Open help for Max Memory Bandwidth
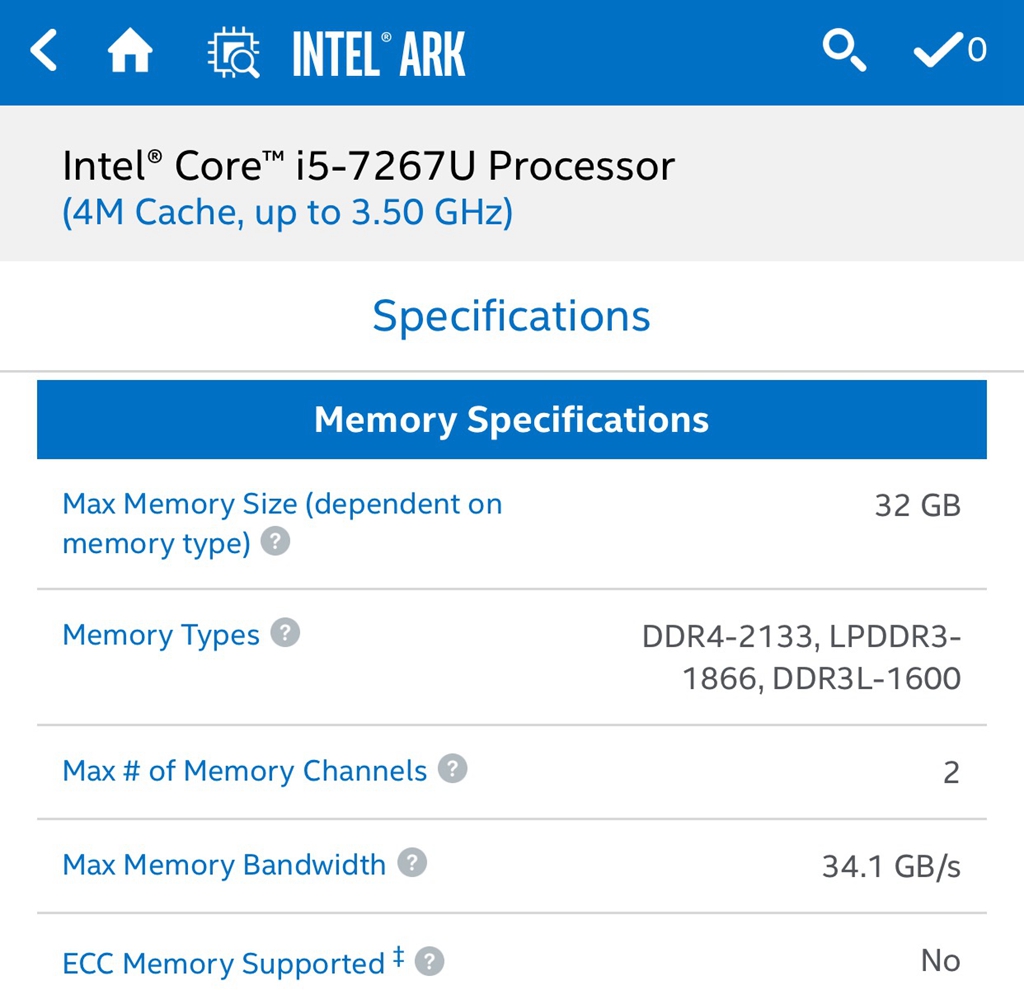Viewport: 1024px width, 990px height. click(412, 863)
